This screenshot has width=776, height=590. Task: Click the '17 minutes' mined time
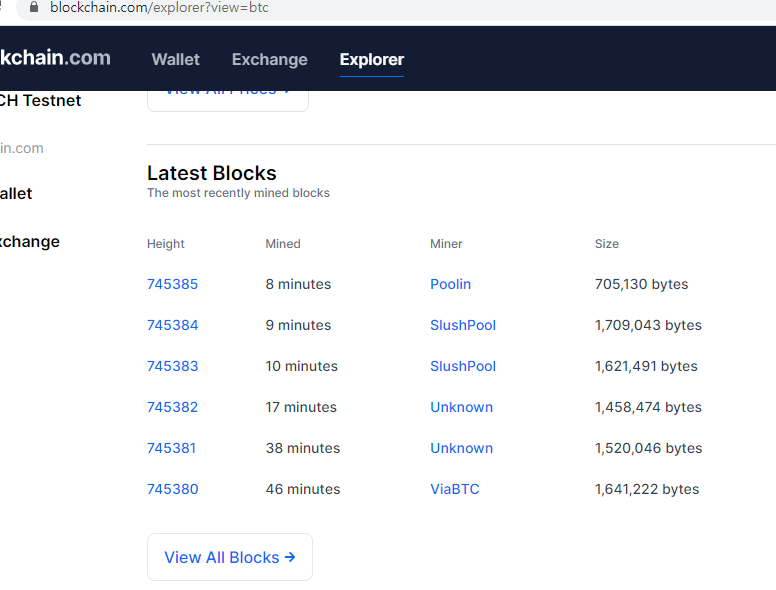301,407
